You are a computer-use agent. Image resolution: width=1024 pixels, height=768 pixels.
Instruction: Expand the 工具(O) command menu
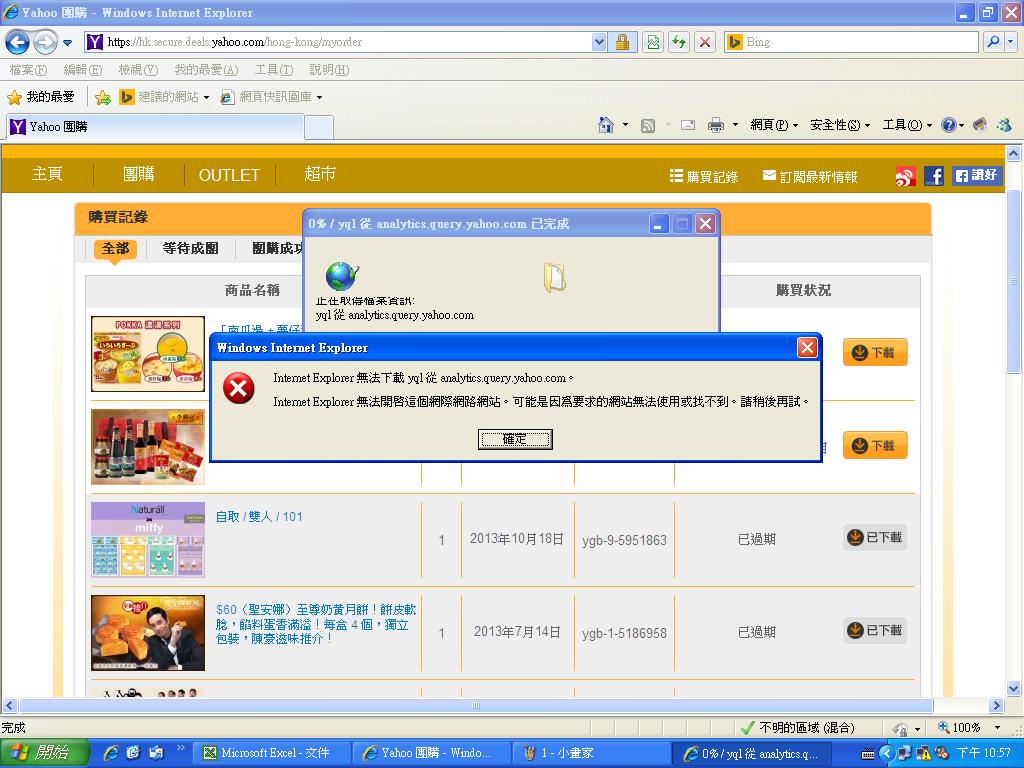(907, 125)
